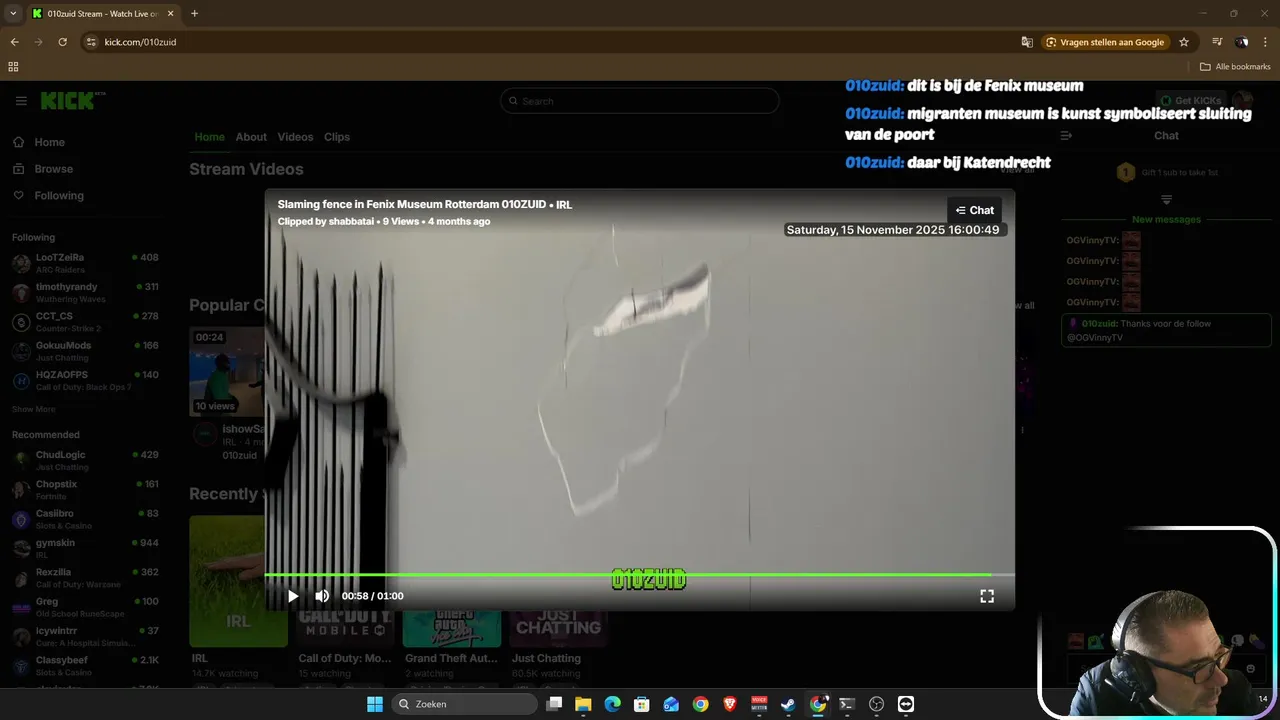
Task: Open CCT_CS channel in sidebar
Action: (85, 321)
